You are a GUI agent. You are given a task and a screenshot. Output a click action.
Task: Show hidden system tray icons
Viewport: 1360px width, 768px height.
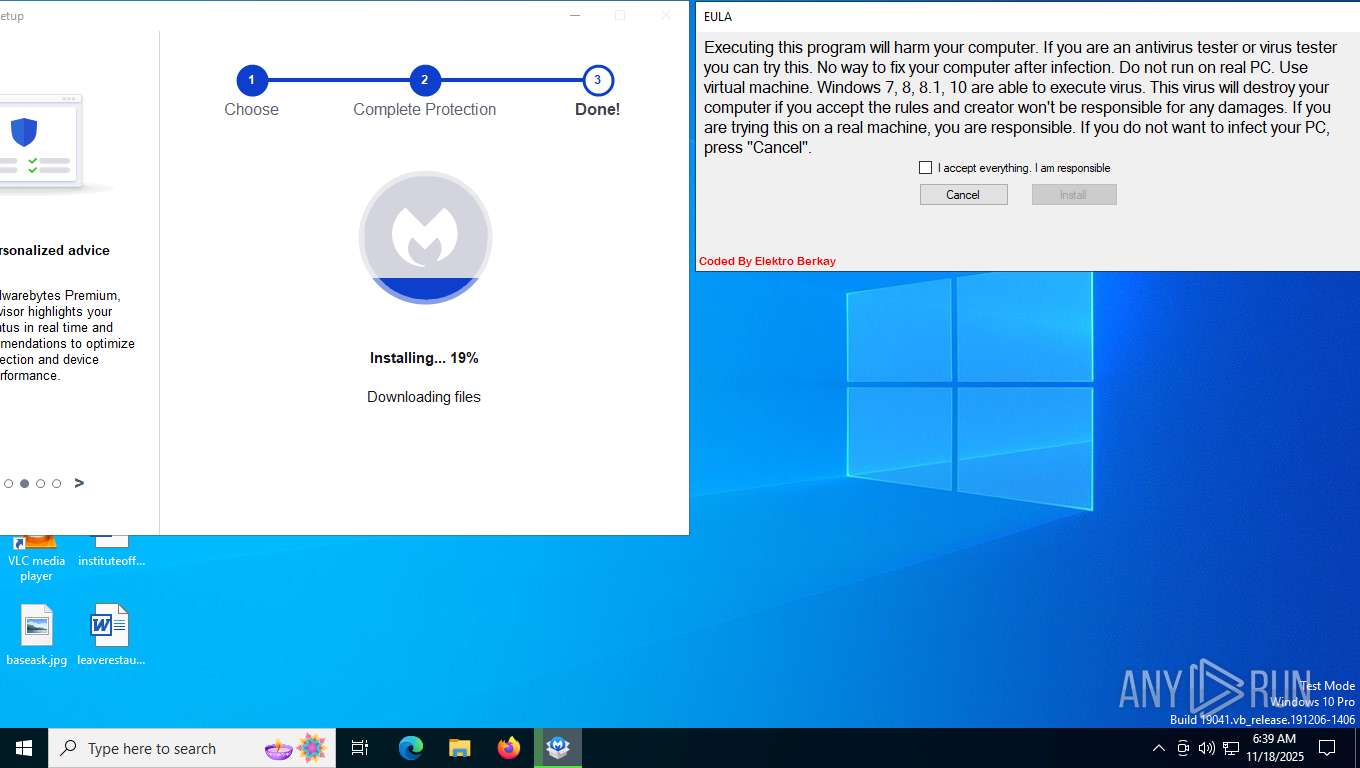1158,748
